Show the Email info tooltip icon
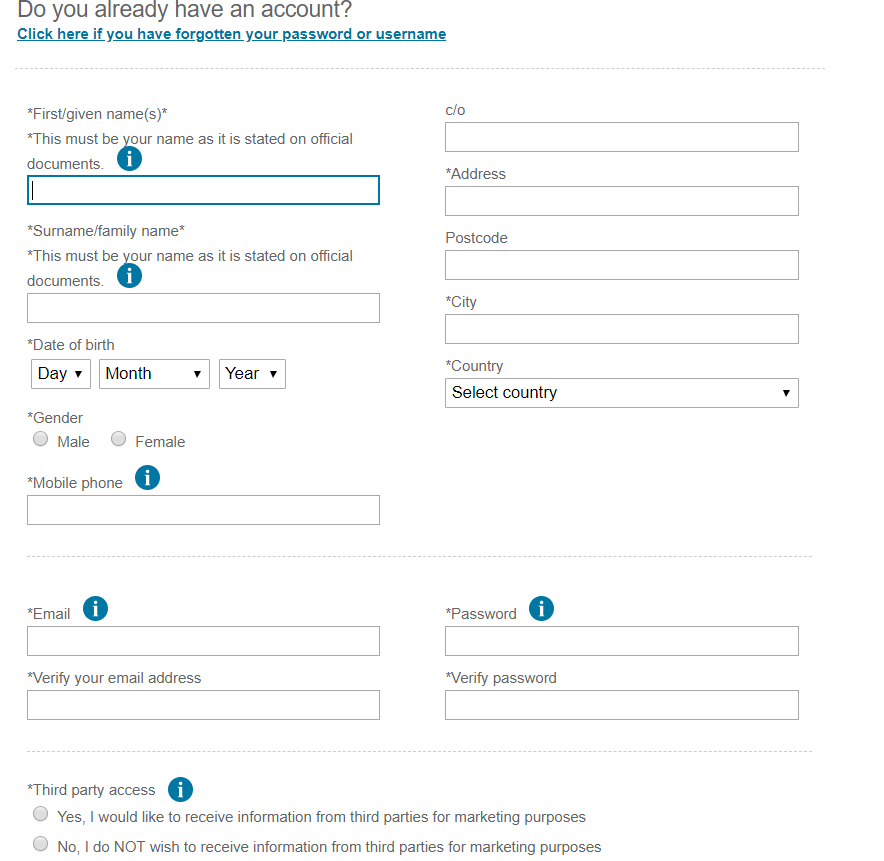This screenshot has height=861, width=884. click(x=95, y=608)
